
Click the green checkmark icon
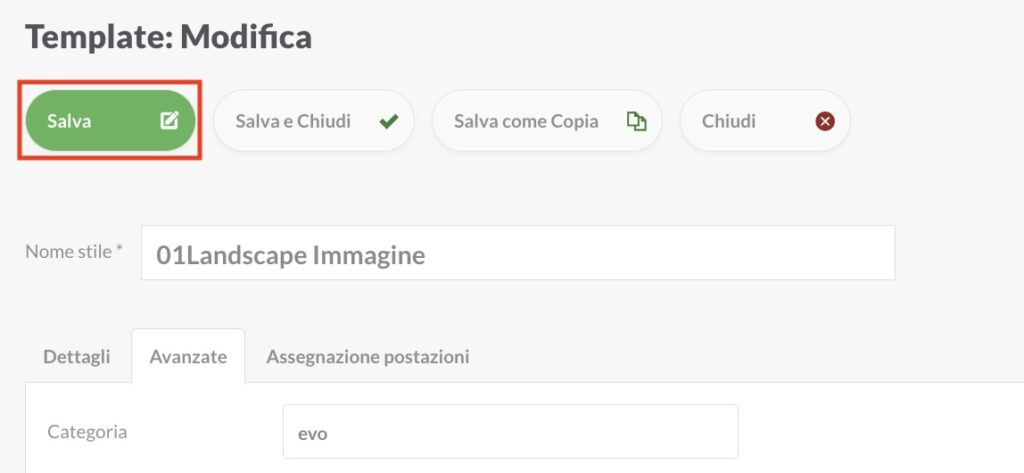click(389, 122)
